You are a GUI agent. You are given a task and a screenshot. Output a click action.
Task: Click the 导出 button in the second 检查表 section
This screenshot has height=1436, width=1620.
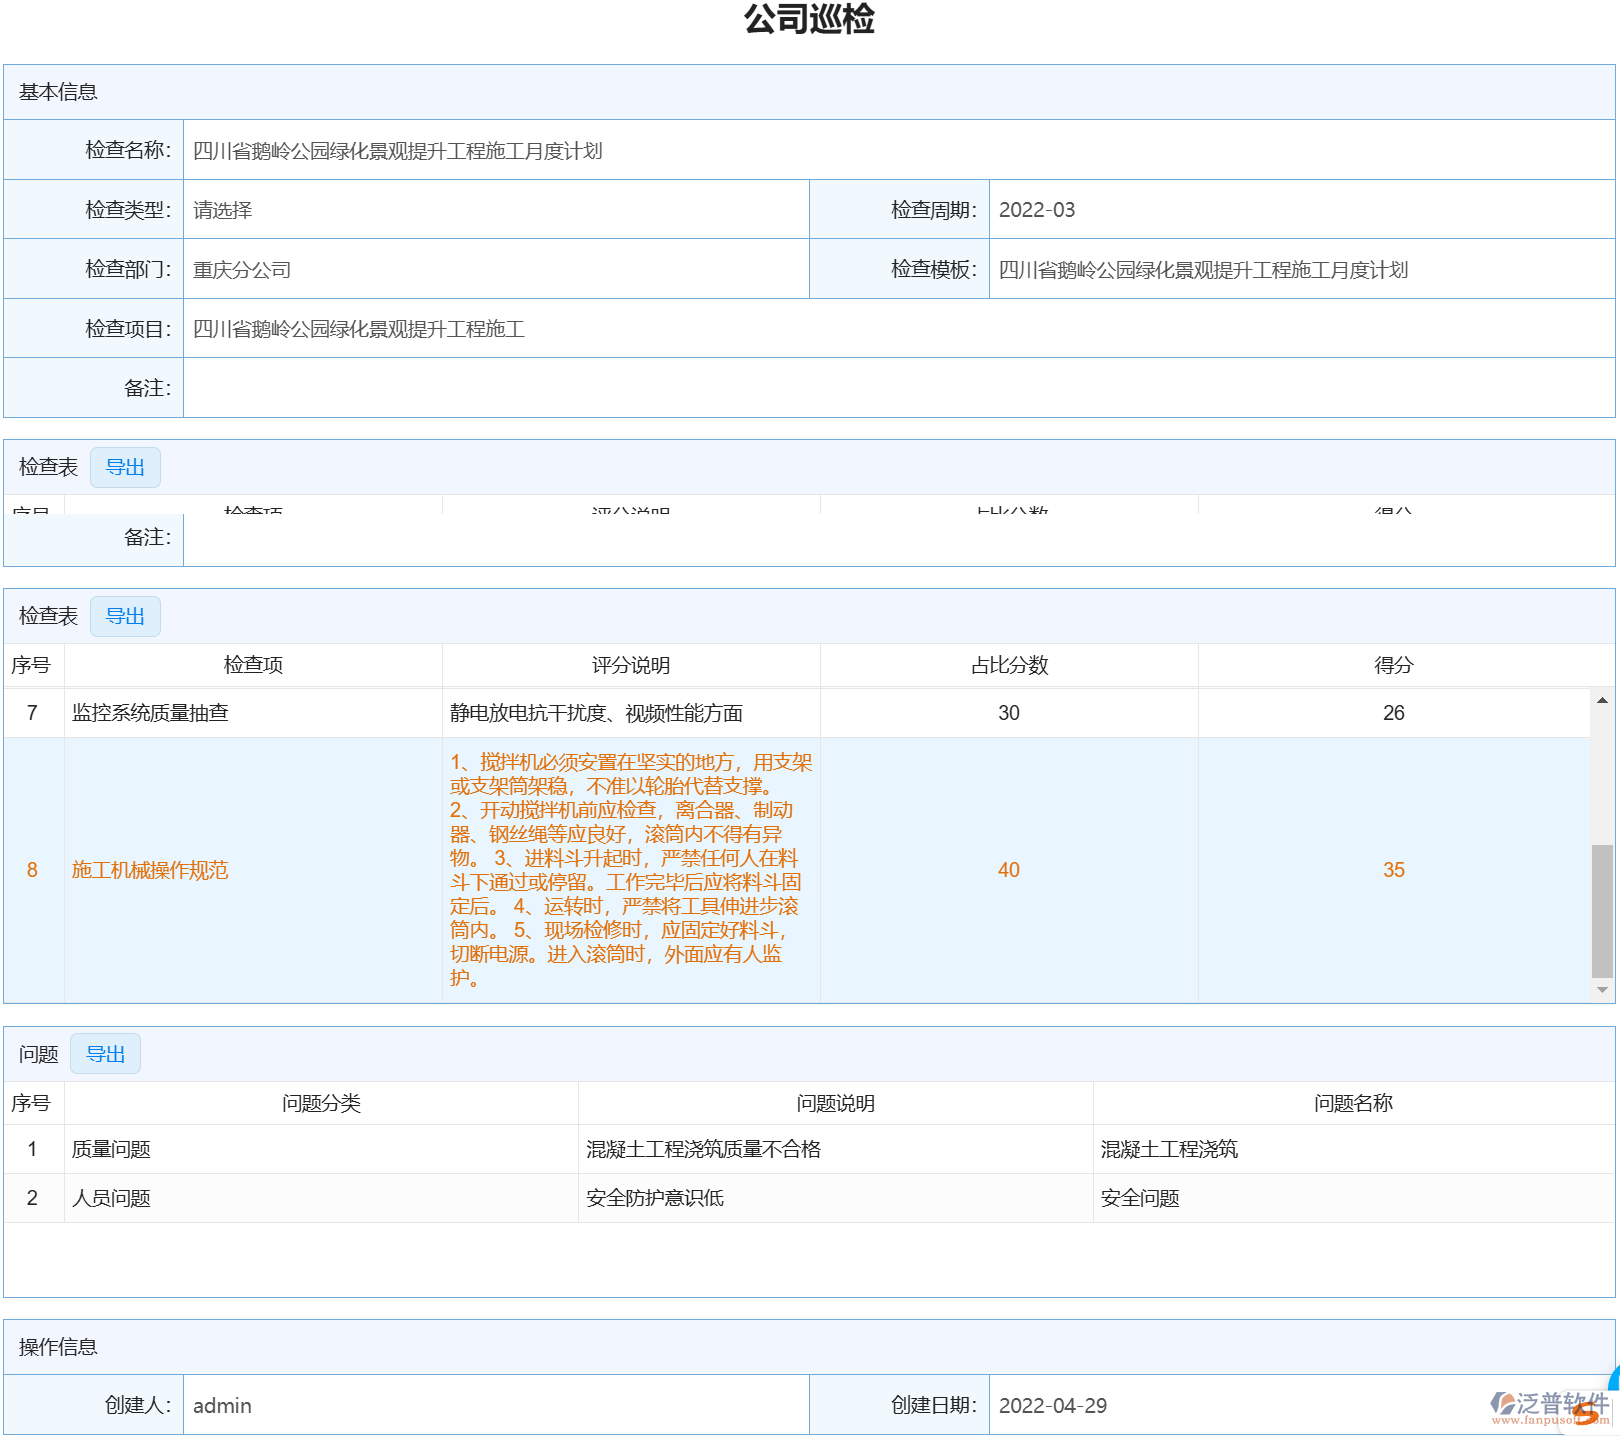tap(125, 616)
